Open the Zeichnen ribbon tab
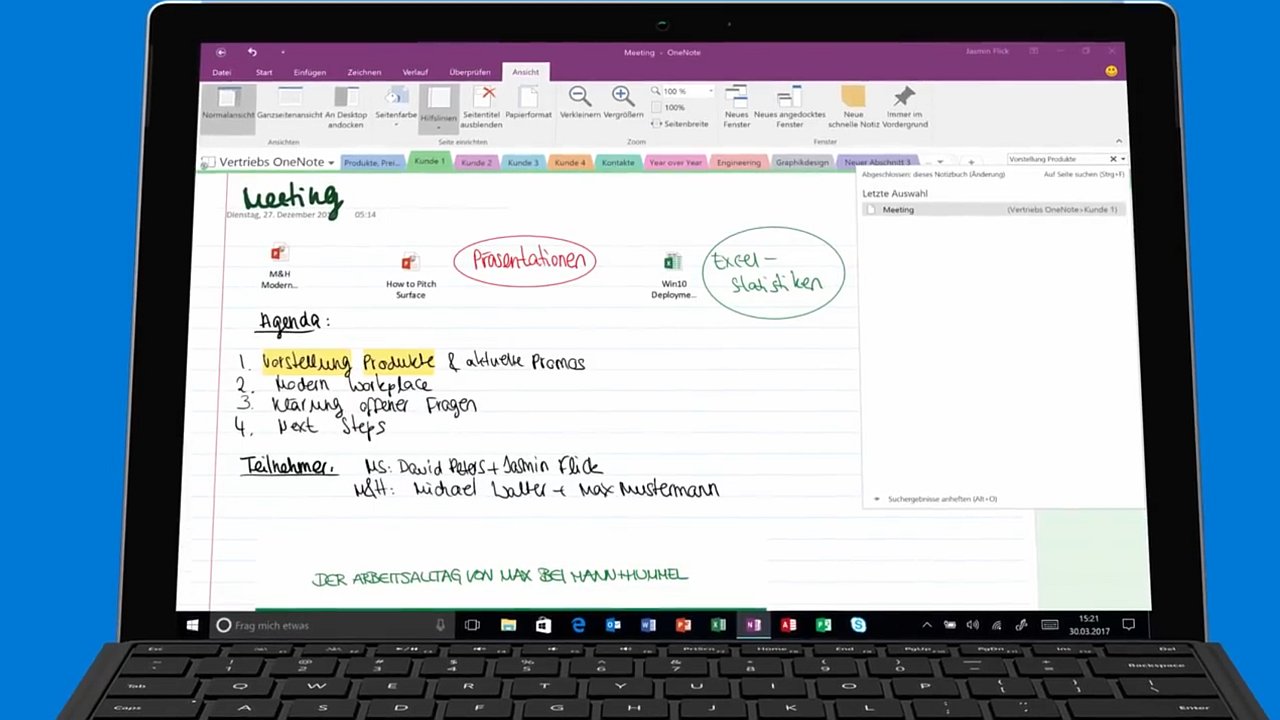 364,72
